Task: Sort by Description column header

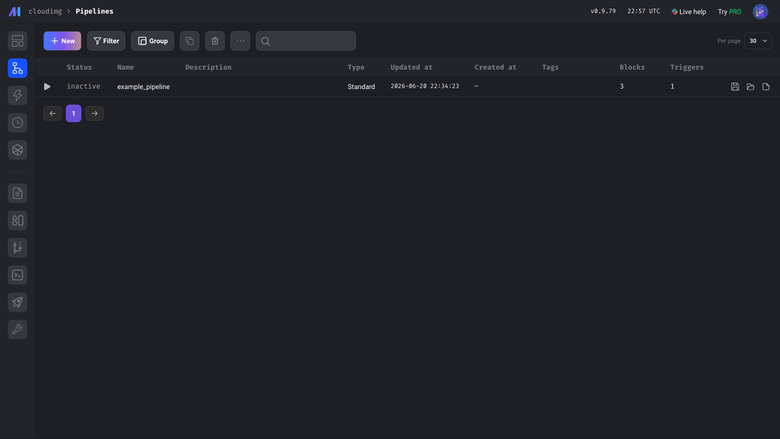Action: [x=208, y=67]
